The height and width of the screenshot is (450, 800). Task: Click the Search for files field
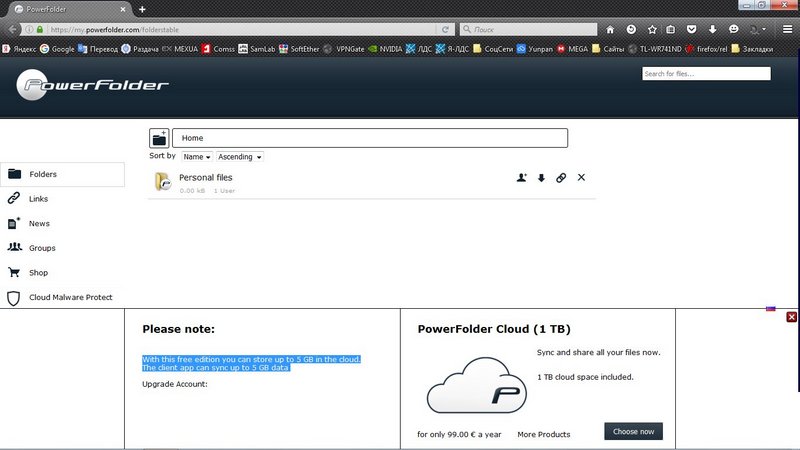706,73
